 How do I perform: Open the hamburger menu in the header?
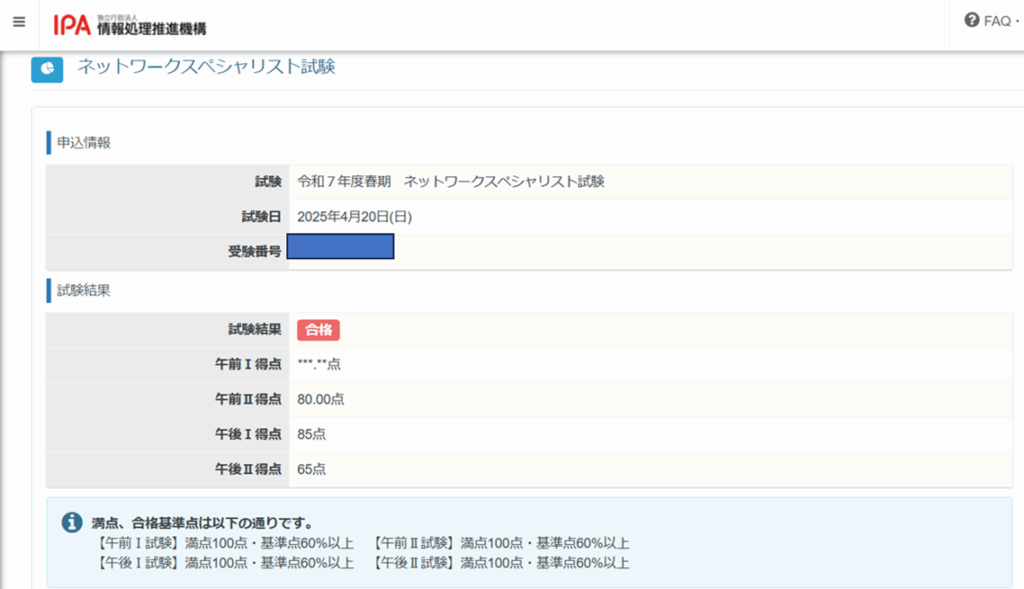[x=19, y=22]
